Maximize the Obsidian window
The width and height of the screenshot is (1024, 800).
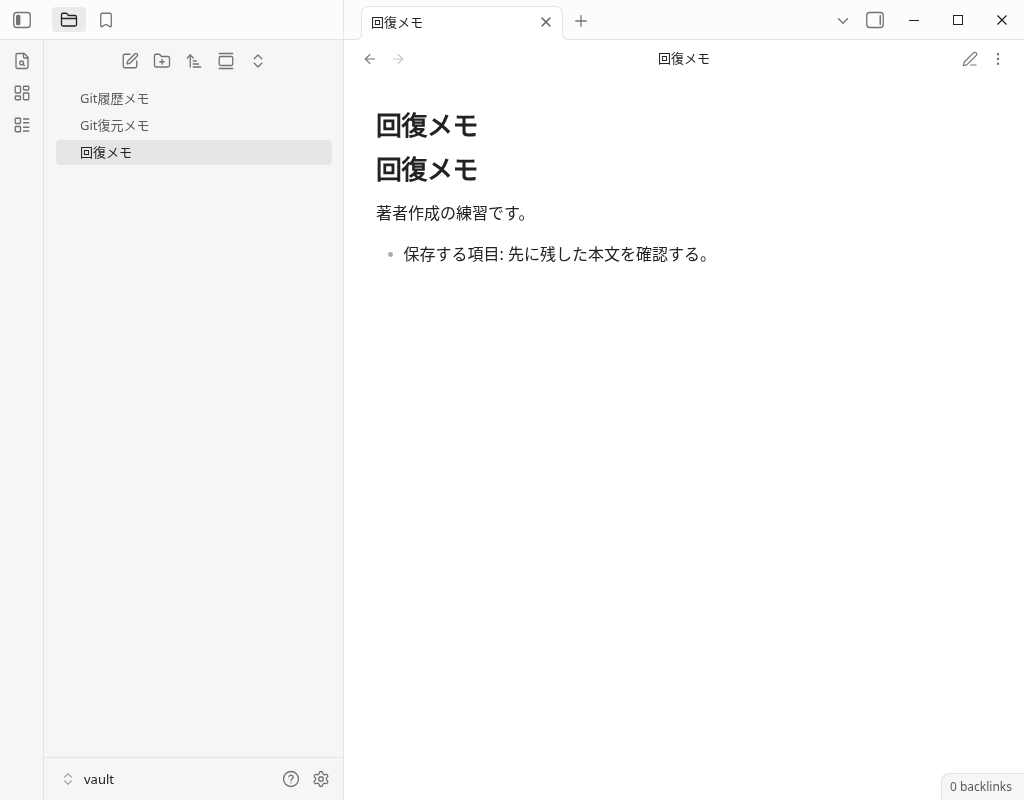coord(958,20)
